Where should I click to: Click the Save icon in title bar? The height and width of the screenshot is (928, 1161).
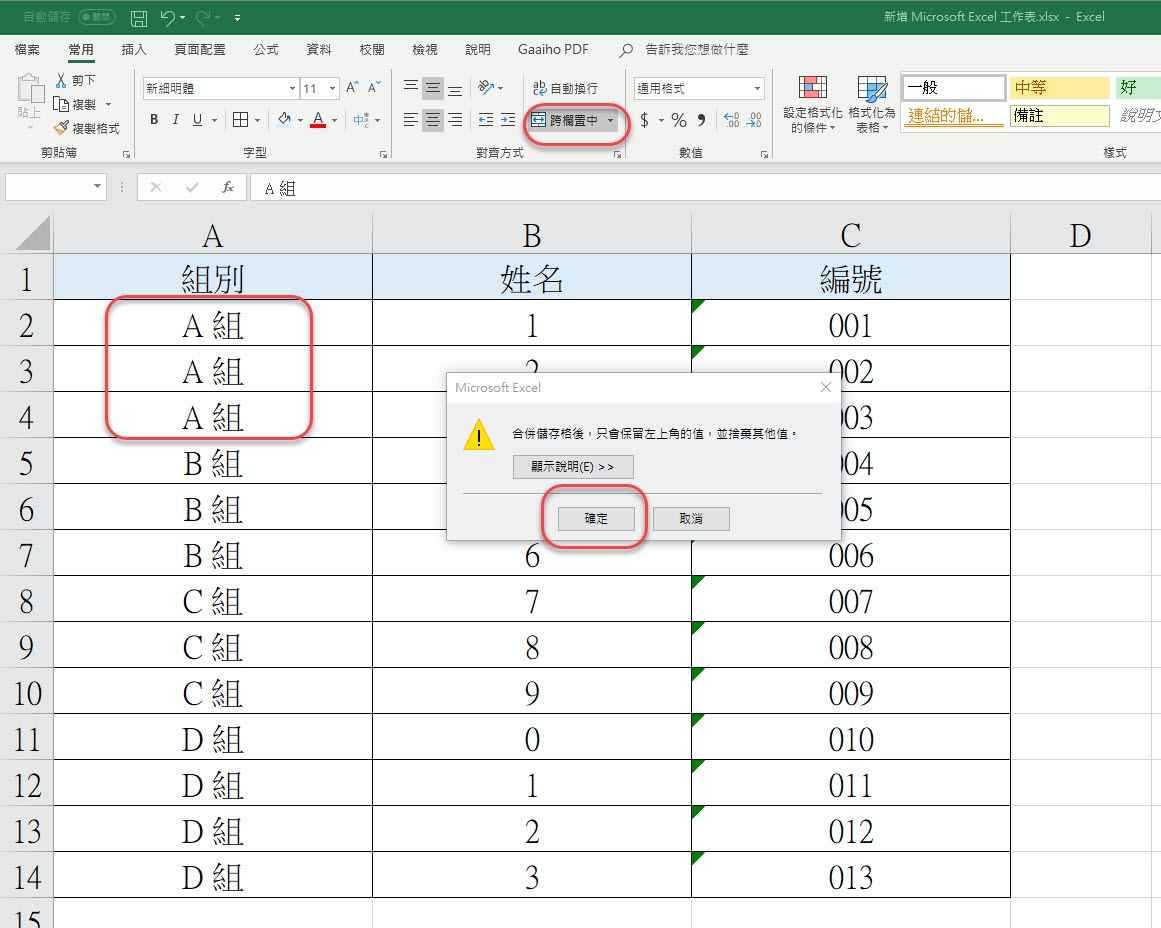tap(139, 18)
